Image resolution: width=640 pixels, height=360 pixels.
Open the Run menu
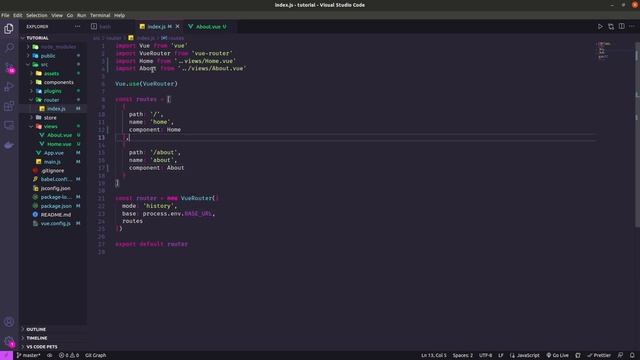82,16
